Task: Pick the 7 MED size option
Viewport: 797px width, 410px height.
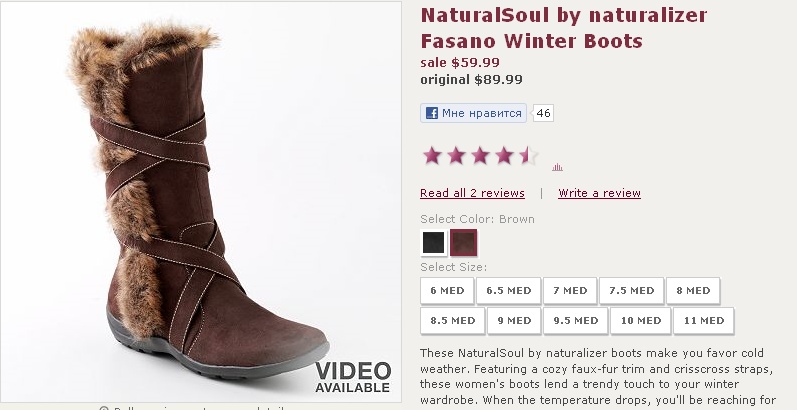Action: (570, 291)
